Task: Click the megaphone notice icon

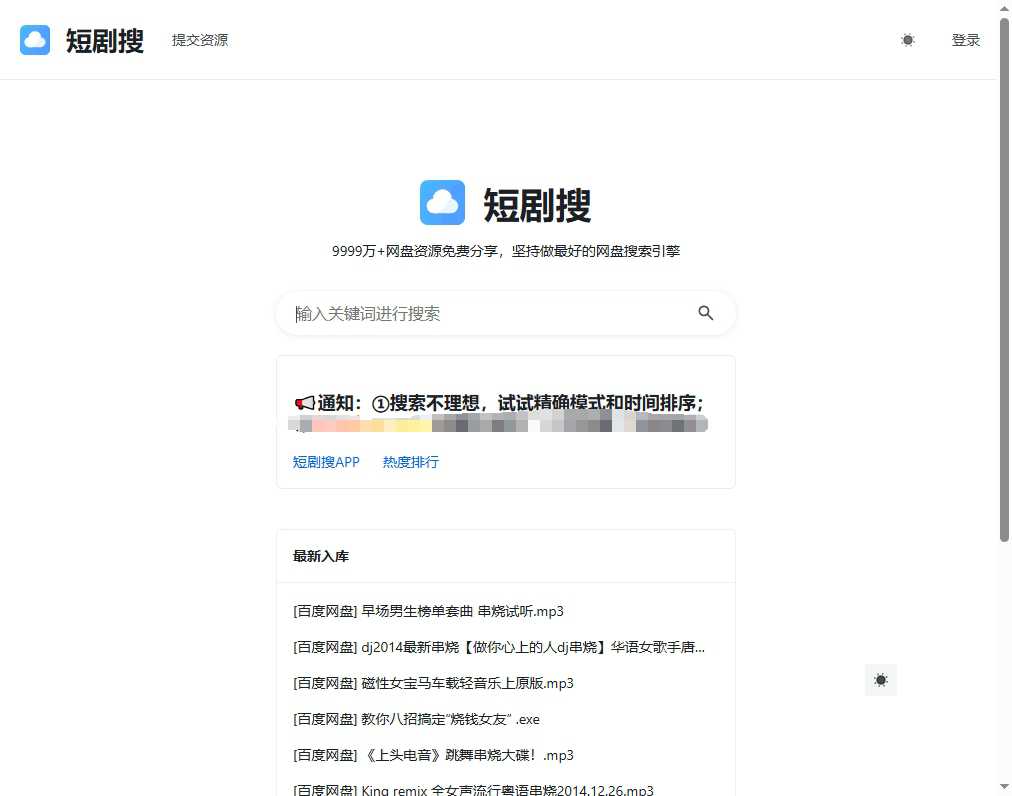Action: click(303, 402)
